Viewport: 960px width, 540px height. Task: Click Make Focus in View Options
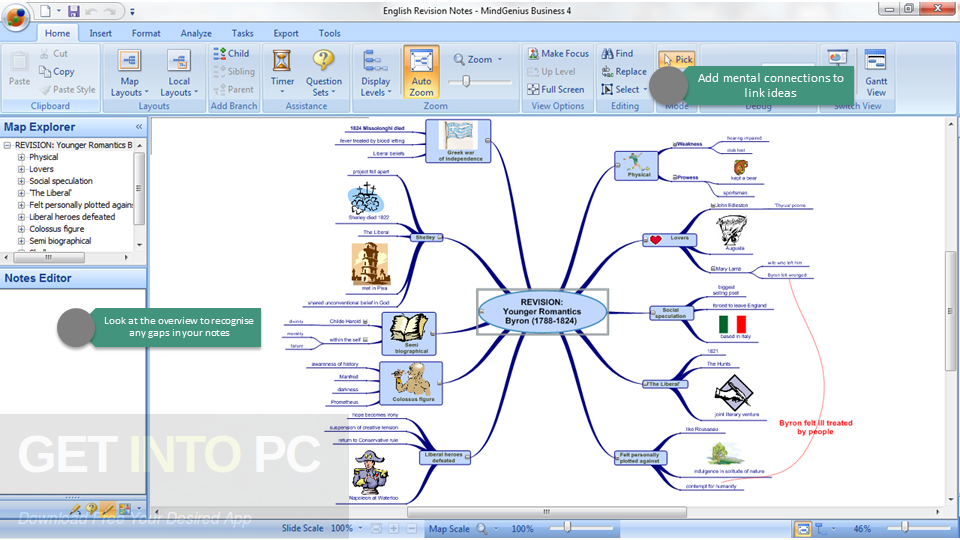[558, 53]
